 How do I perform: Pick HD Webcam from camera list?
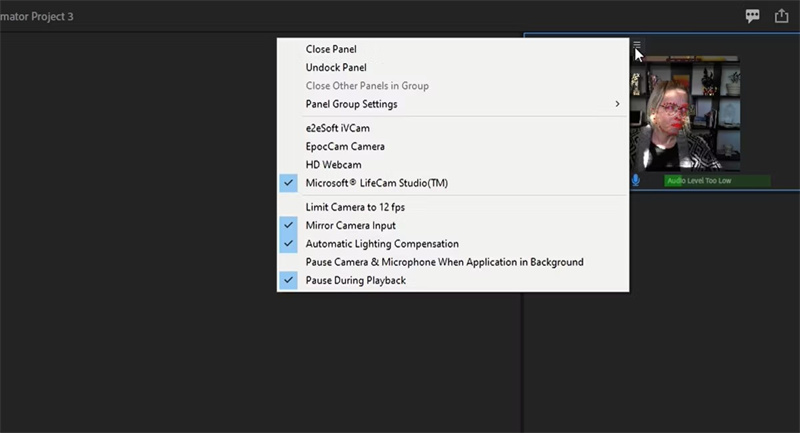(x=333, y=165)
